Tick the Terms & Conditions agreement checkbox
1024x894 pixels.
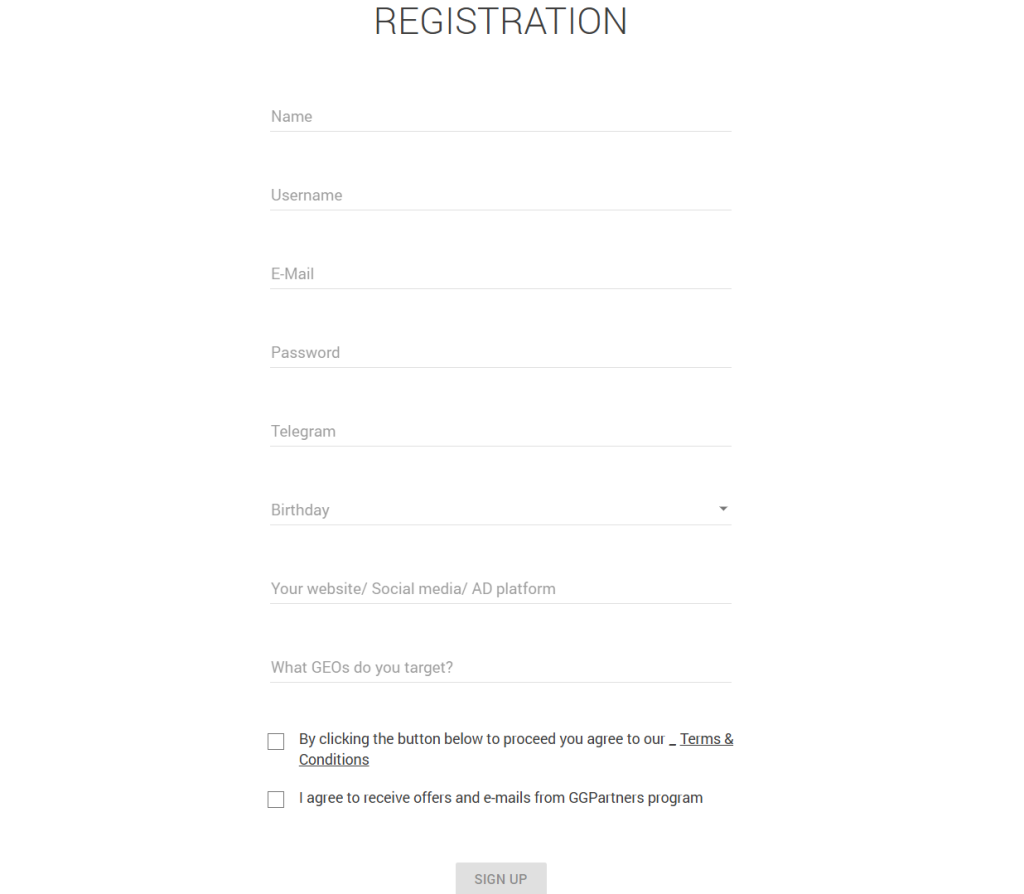(276, 741)
